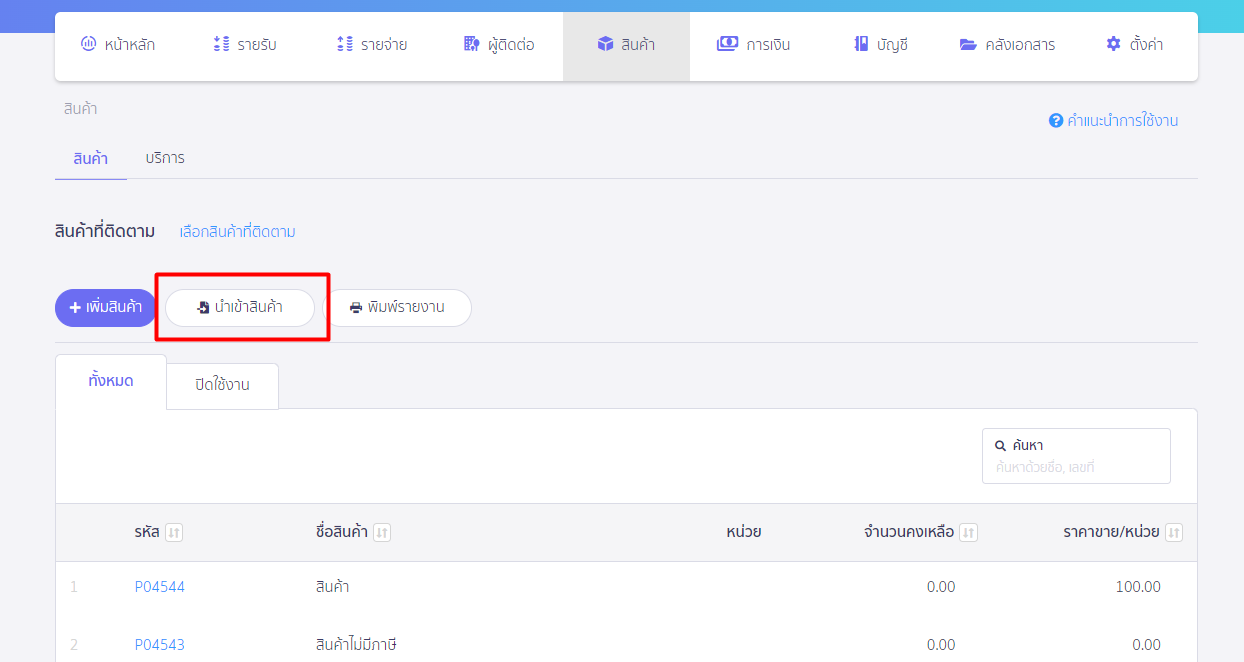Screen dimensions: 1244x662
Task: Sort by จำนวนคงเหลือ column sort icon
Action: pos(968,533)
